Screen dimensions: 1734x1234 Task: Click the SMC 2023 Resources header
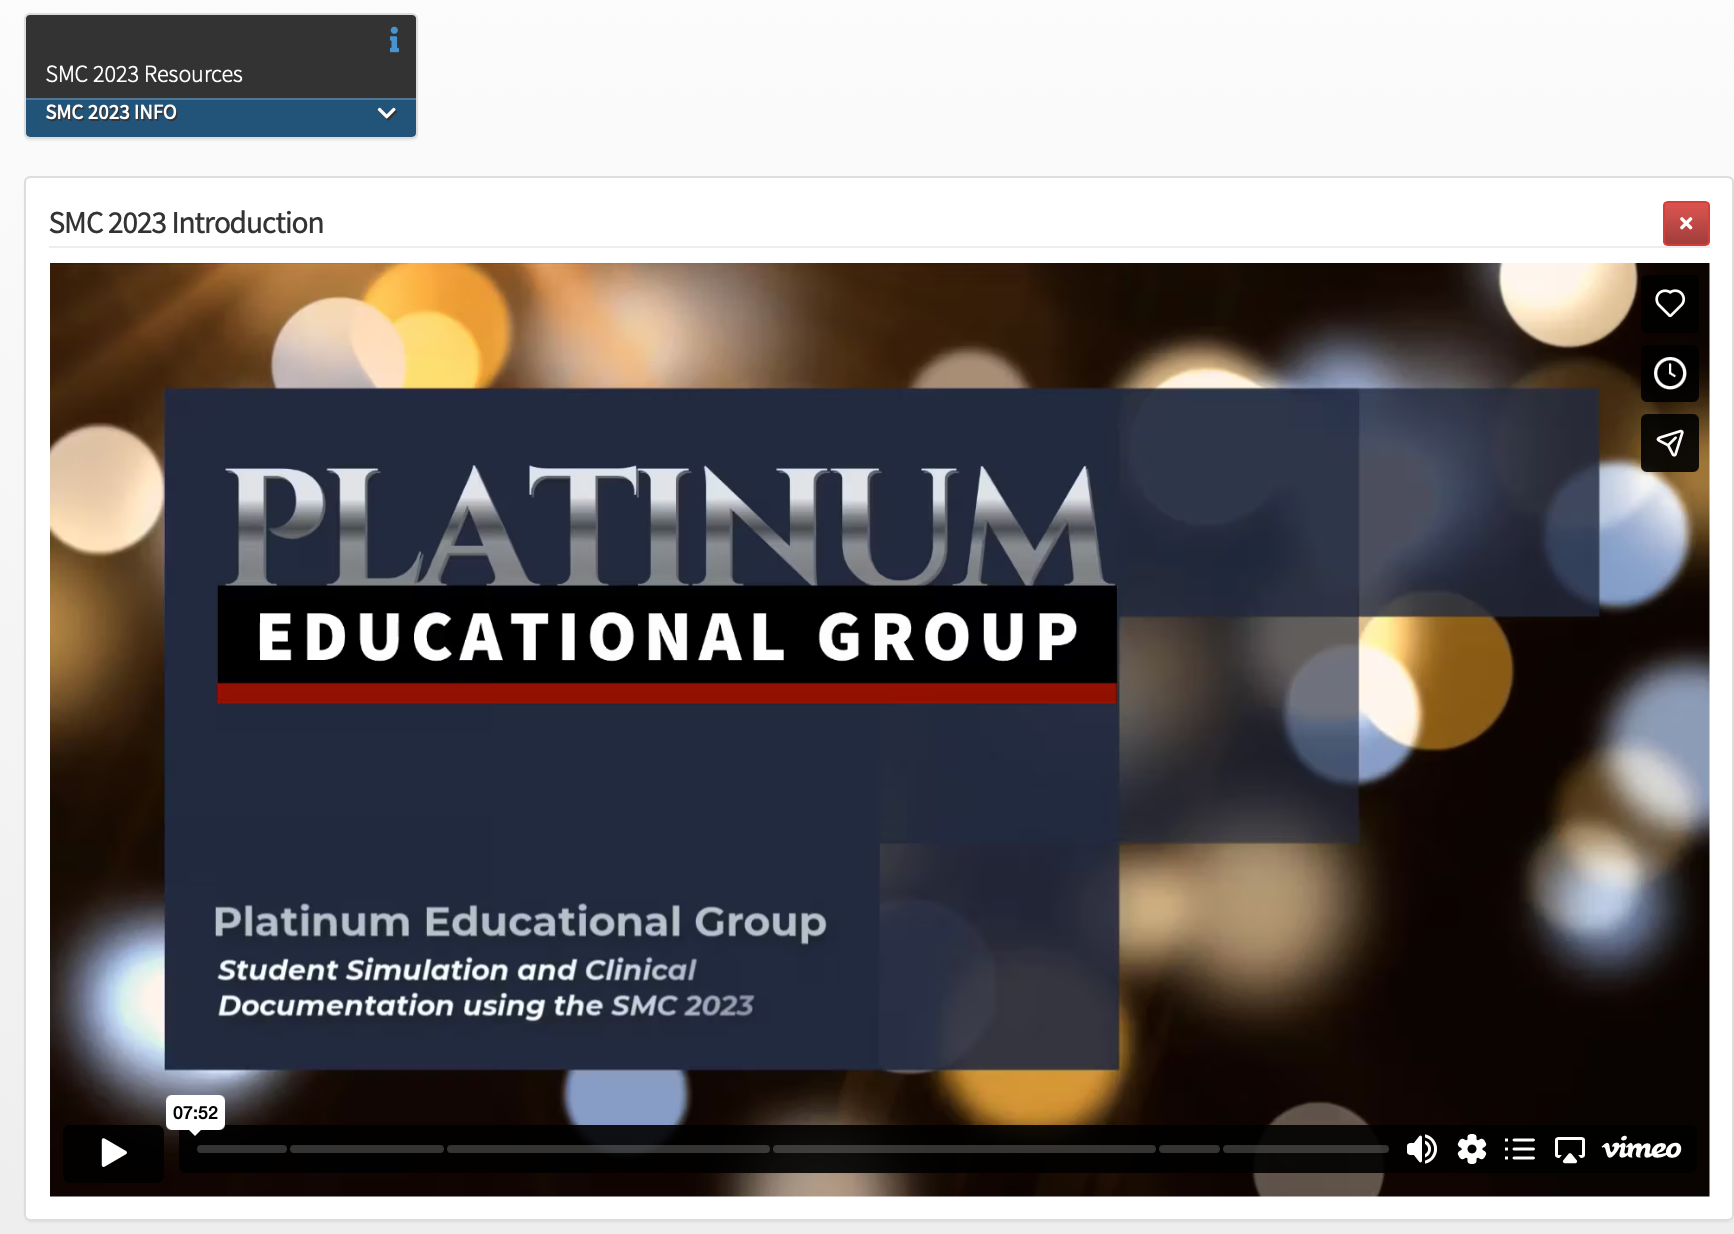[x=144, y=74]
